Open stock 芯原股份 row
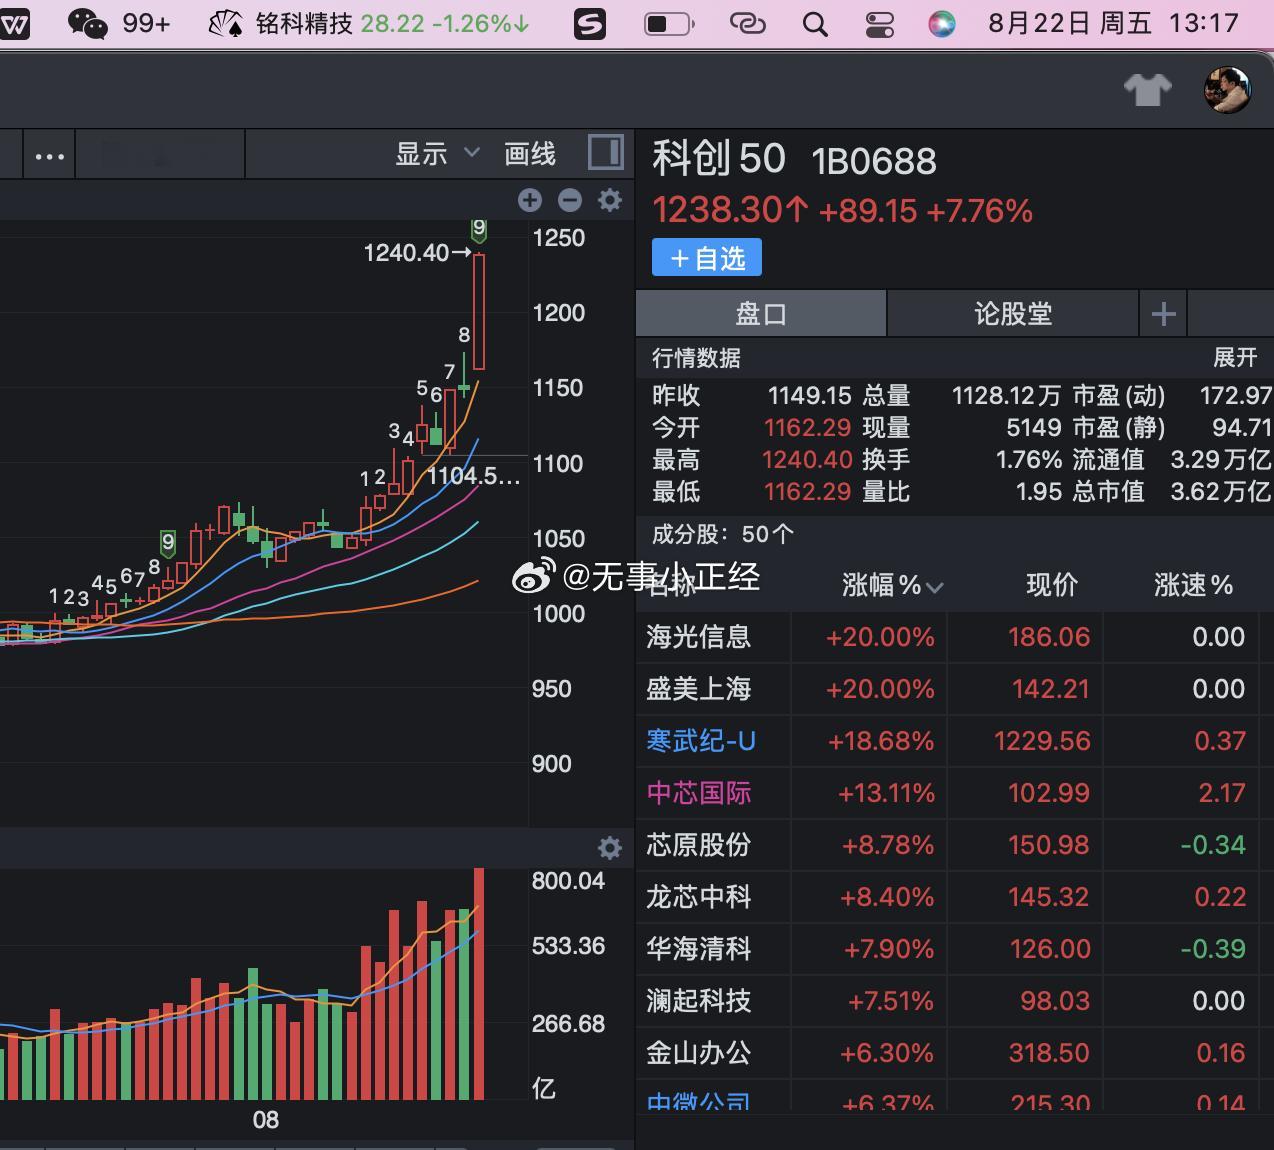The image size is (1274, 1150). pos(954,845)
